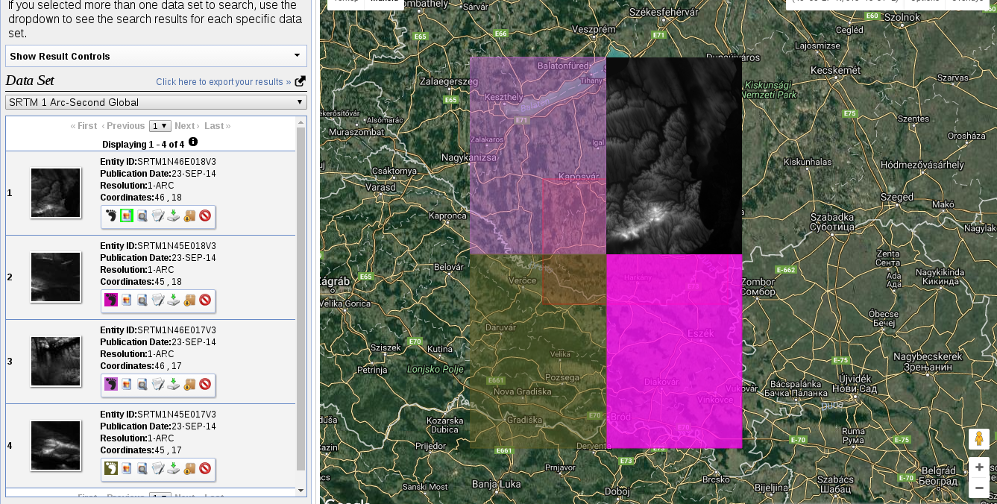Toggle footprint for result 1 SRTM1N46E018V3

(110, 215)
